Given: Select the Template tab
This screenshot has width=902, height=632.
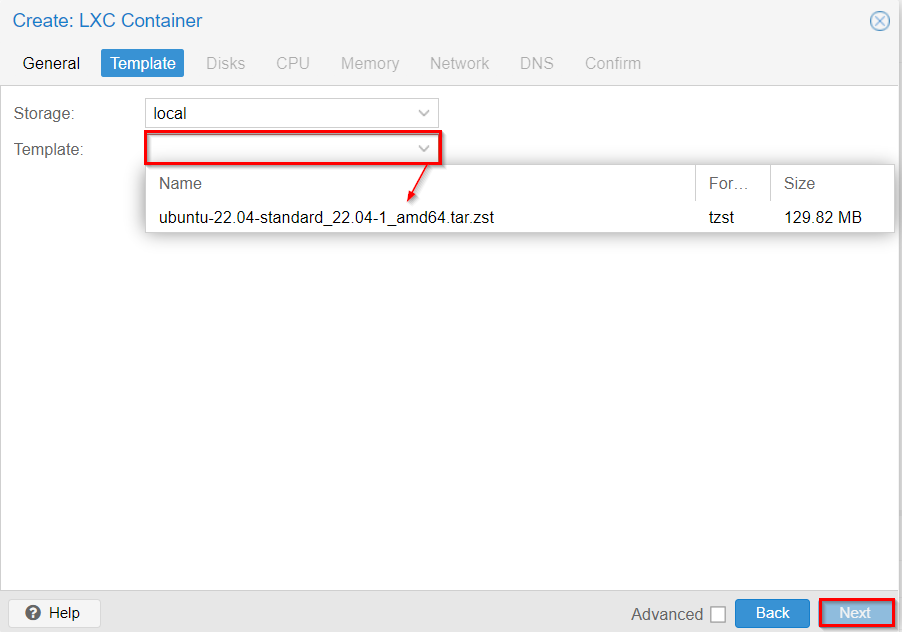Looking at the screenshot, I should 143,63.
